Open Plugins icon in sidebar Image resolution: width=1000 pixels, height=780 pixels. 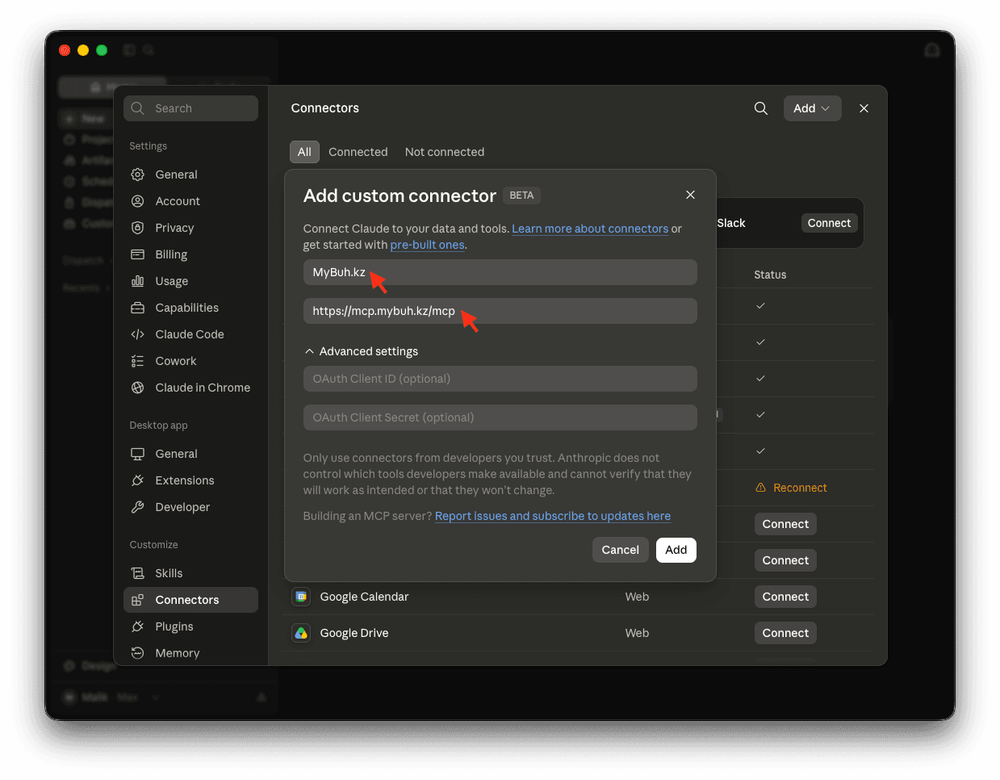tap(137, 626)
